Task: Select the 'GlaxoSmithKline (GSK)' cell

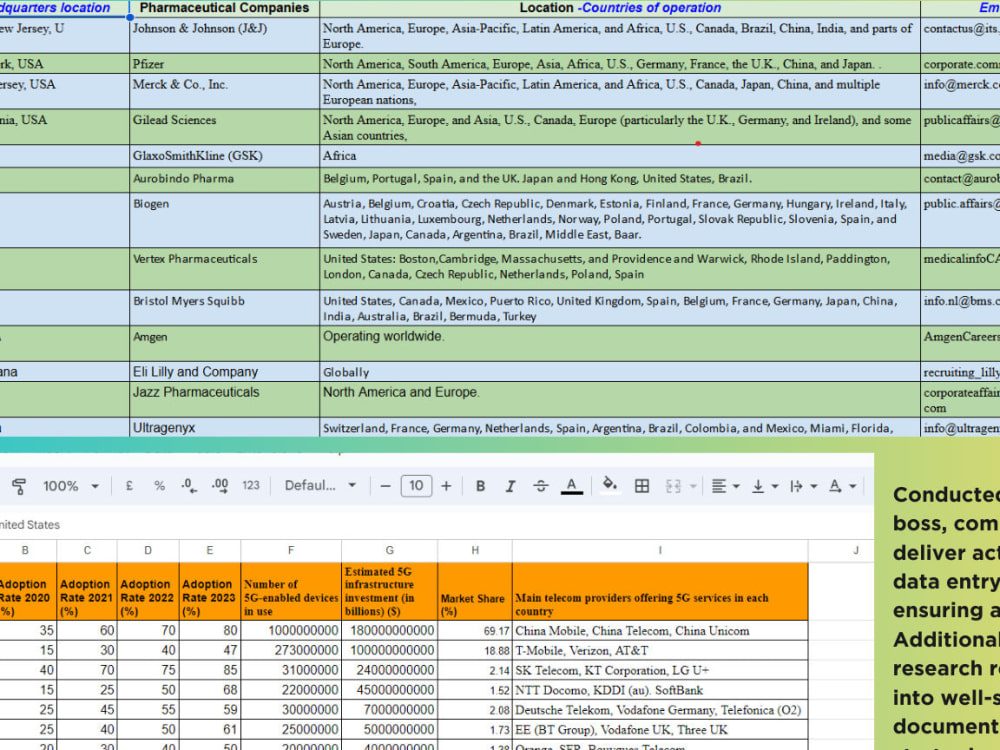Action: pyautogui.click(x=224, y=156)
